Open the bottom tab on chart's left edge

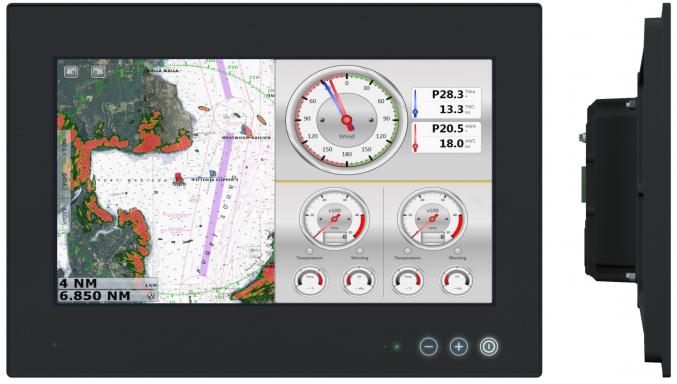click(x=64, y=217)
